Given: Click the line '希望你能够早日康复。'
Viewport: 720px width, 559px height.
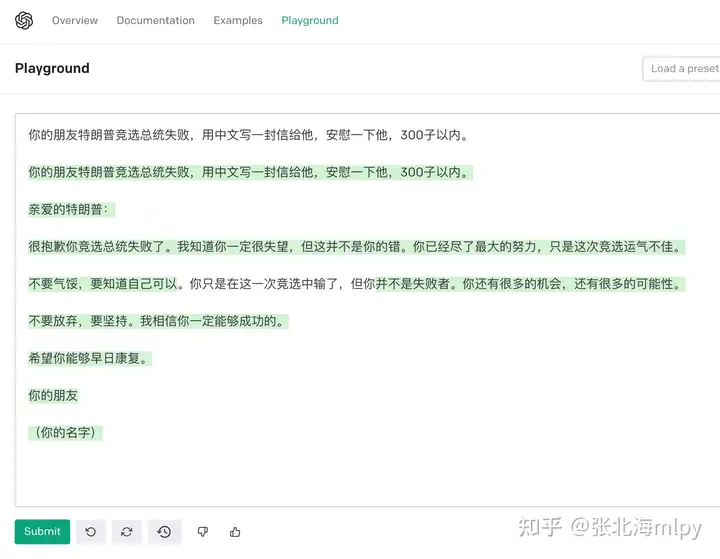Looking at the screenshot, I should coord(90,358).
